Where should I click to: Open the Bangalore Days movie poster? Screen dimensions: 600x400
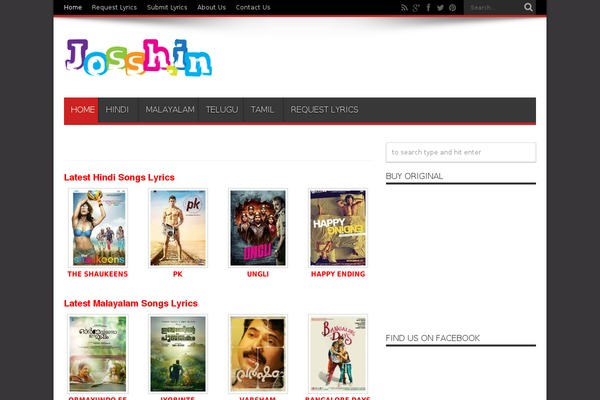pyautogui.click(x=338, y=354)
